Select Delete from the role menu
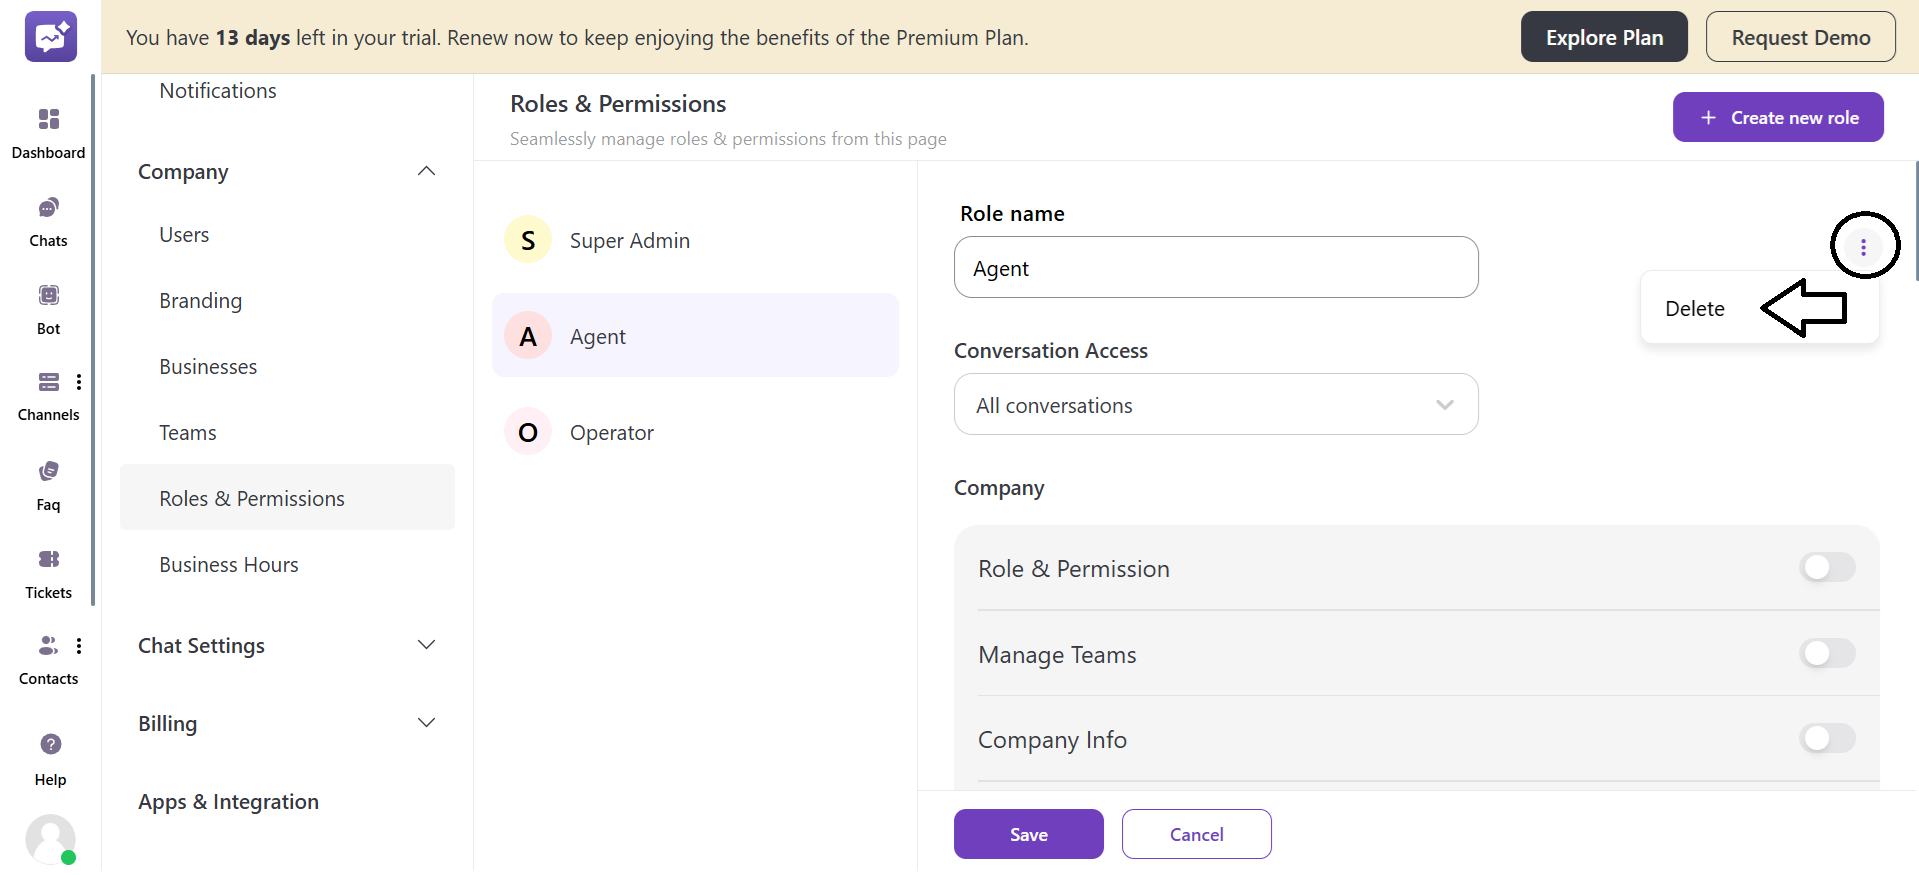Image resolution: width=1919 pixels, height=875 pixels. (1695, 309)
